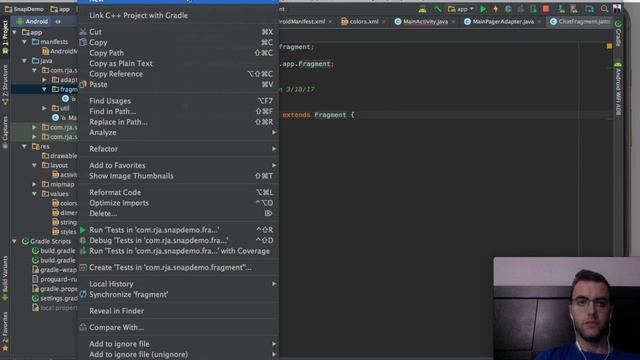
Task: Click the magnifier Search Everywhere icon
Action: pyautogui.click(x=604, y=9)
